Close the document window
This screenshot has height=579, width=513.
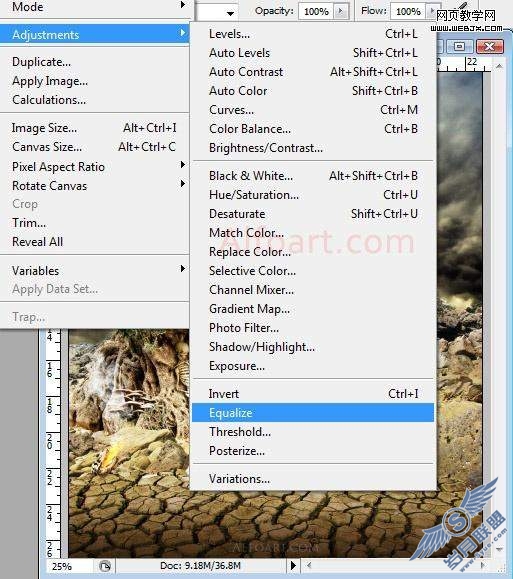click(x=489, y=47)
